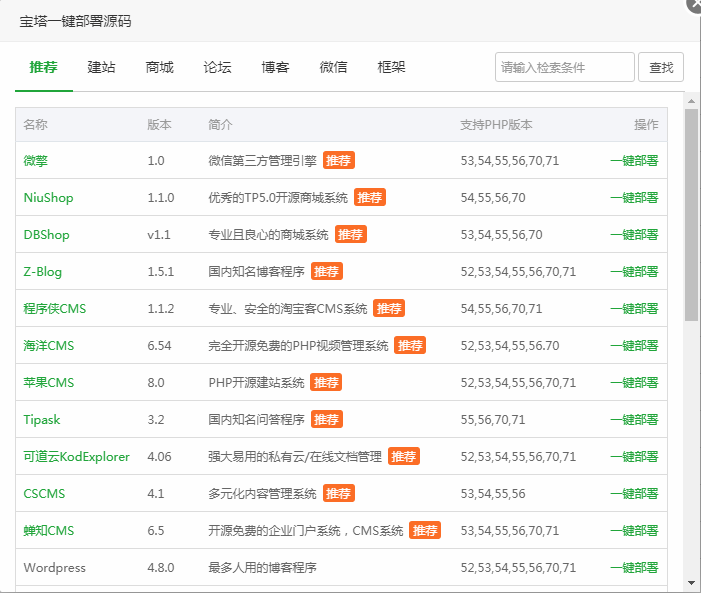Viewport: 701px width, 594px height.
Task: Click the 宝塔一键部署源码 dialog title
Action: [x=76, y=21]
